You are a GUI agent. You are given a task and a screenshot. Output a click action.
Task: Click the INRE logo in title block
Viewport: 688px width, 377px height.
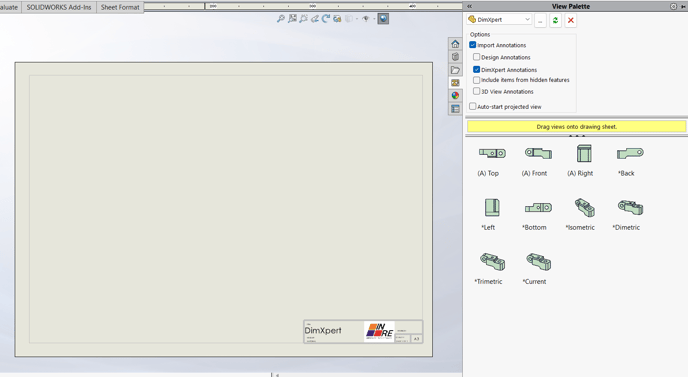(379, 331)
